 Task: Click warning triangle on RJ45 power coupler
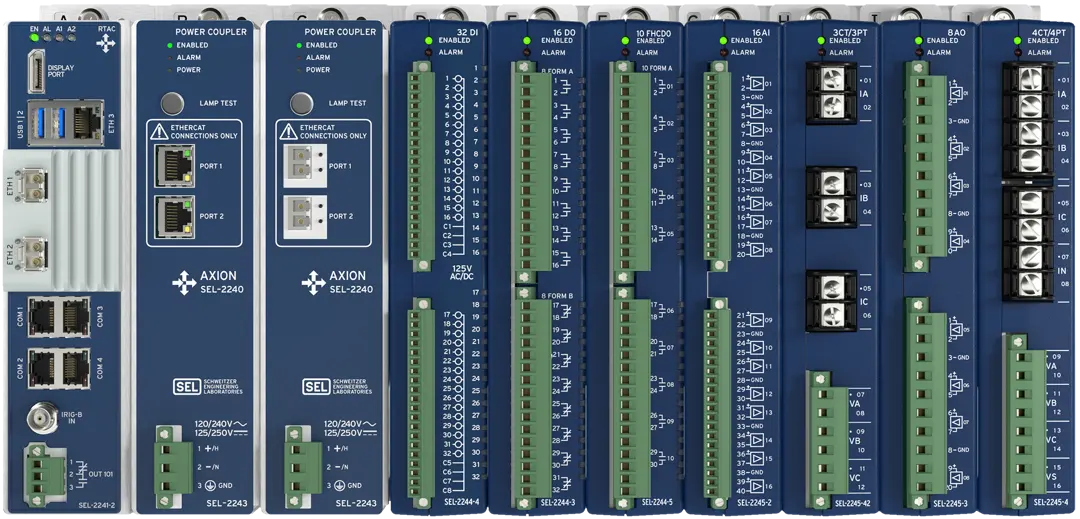pos(158,131)
